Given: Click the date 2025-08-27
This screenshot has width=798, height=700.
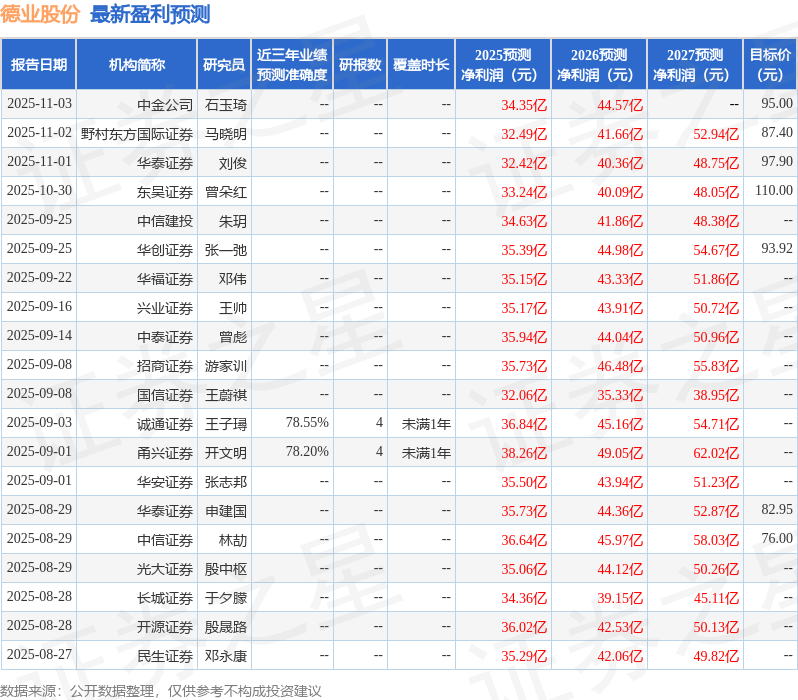Looking at the screenshot, I should tap(39, 655).
